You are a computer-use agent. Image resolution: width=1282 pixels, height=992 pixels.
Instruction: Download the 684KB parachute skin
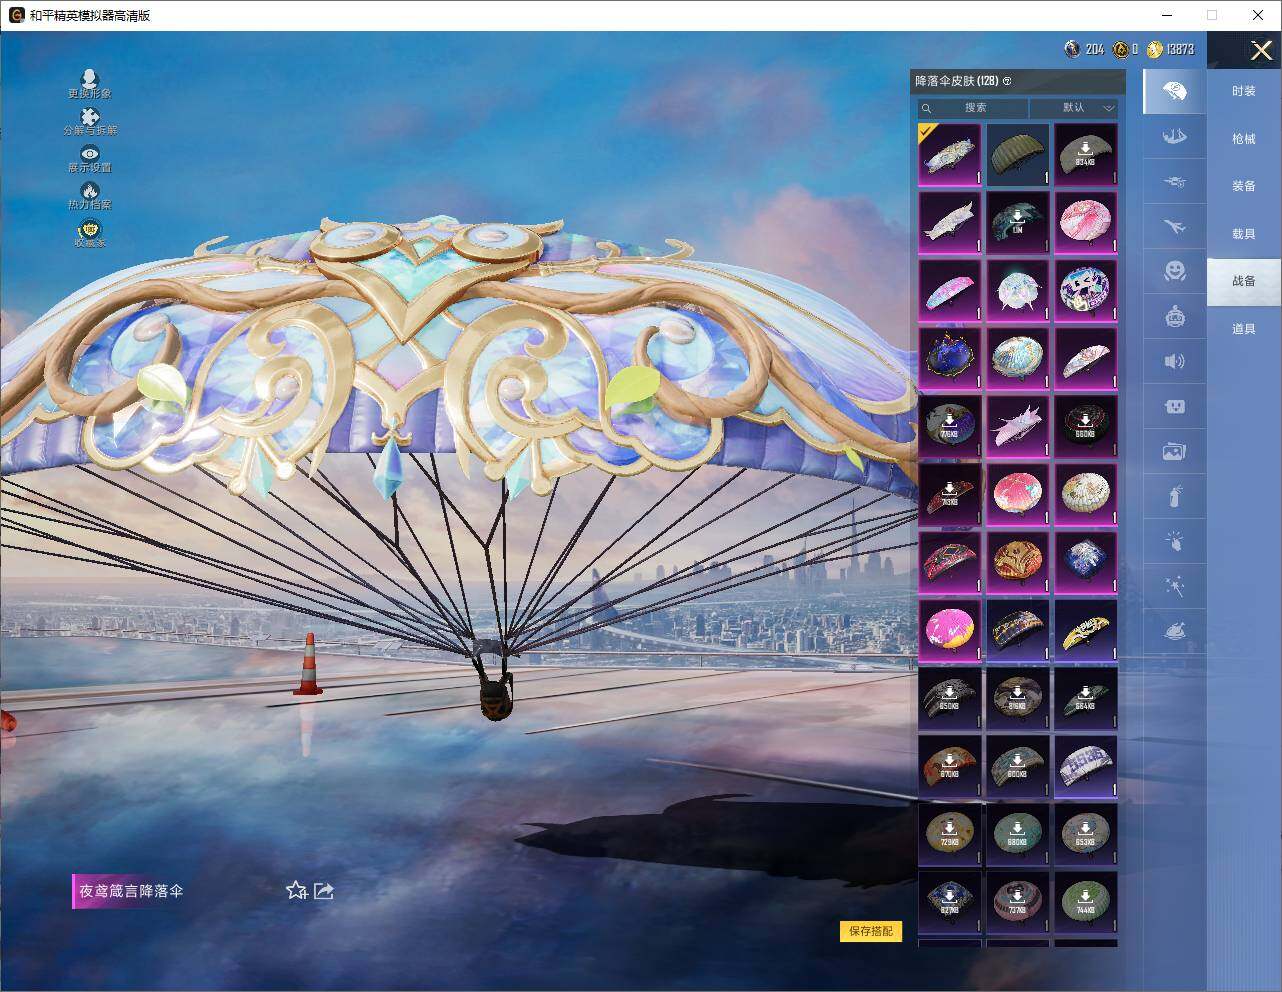click(x=1085, y=698)
